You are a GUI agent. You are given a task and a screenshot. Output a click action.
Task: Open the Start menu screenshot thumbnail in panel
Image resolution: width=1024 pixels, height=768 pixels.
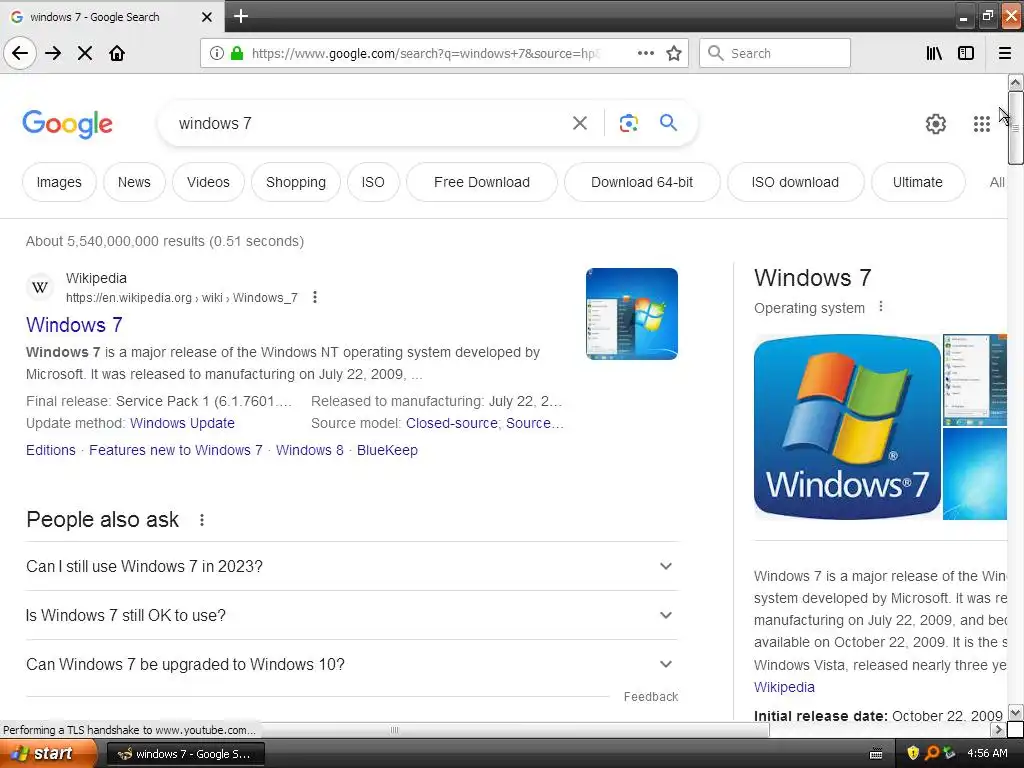coord(974,379)
